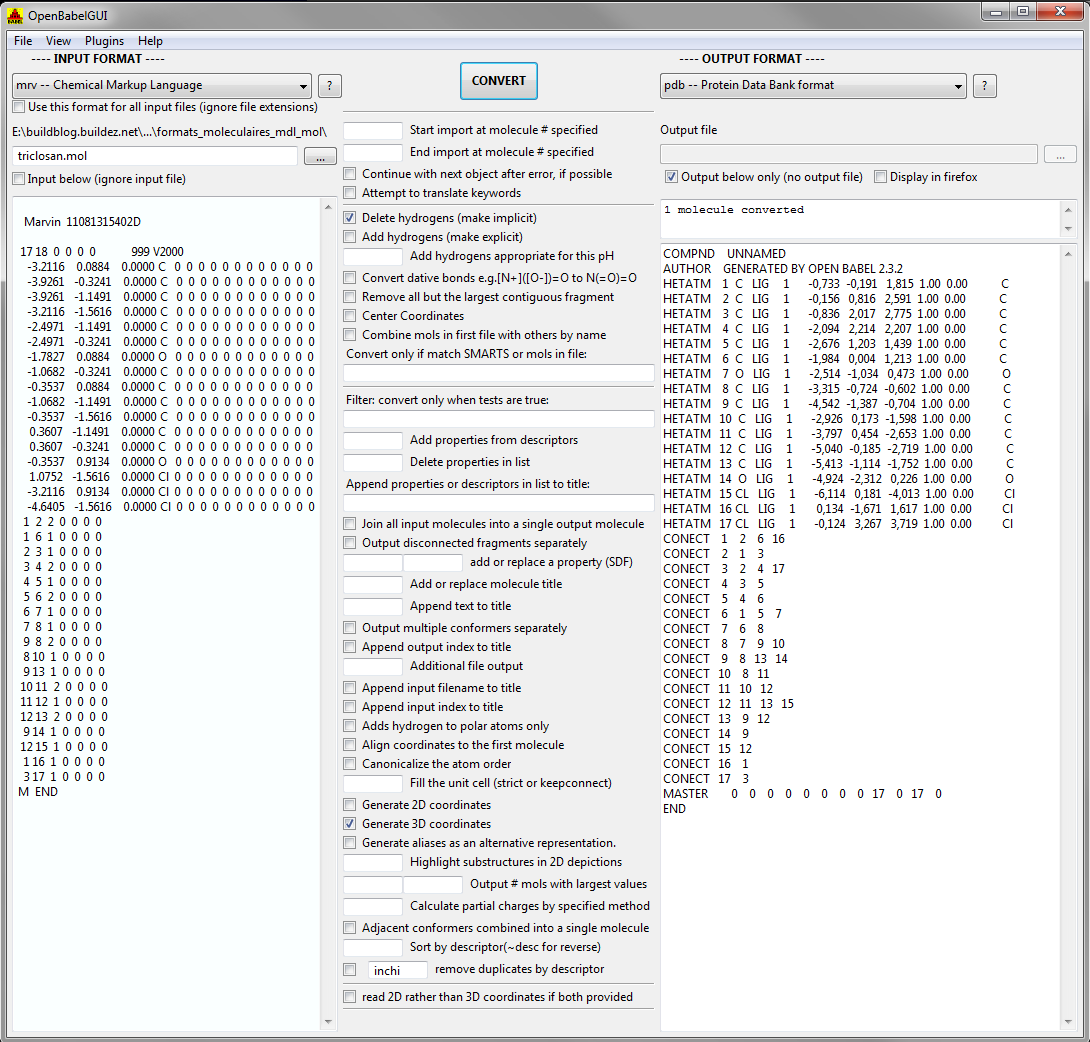Open the Help menu

pos(150,41)
